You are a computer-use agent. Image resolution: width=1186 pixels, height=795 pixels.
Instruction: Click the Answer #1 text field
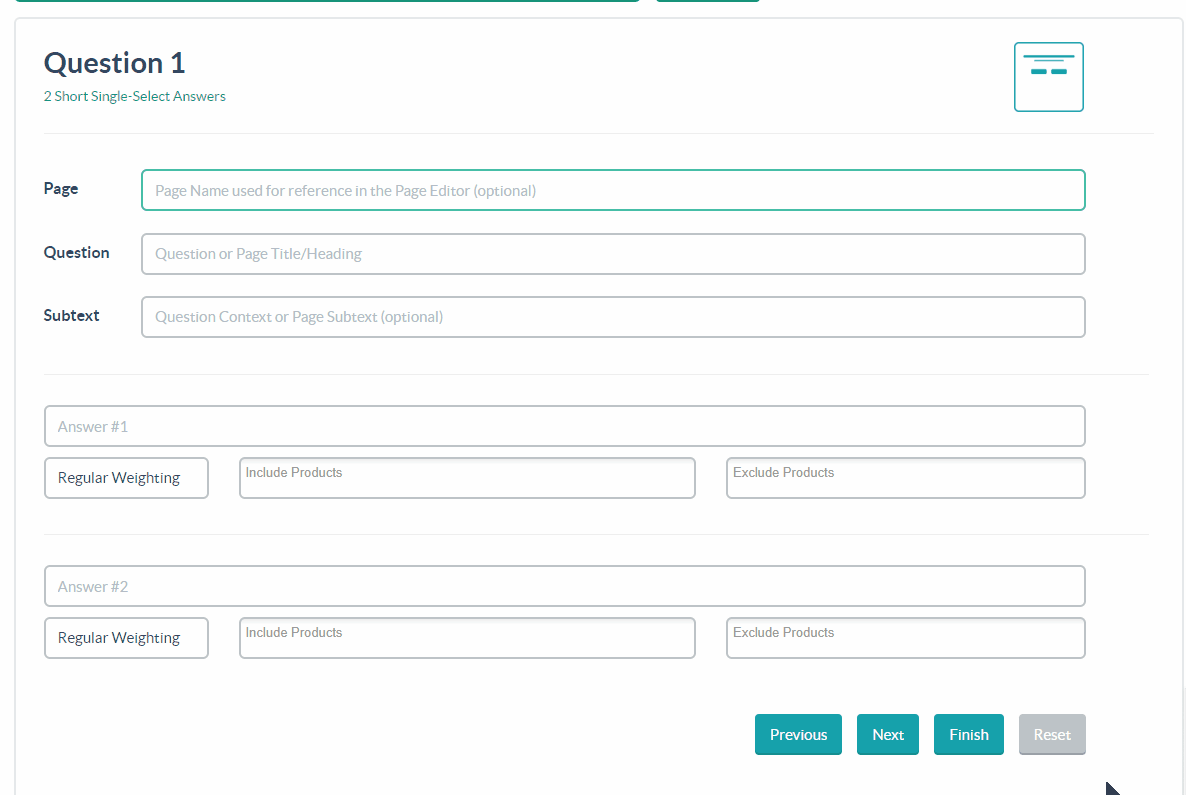564,426
